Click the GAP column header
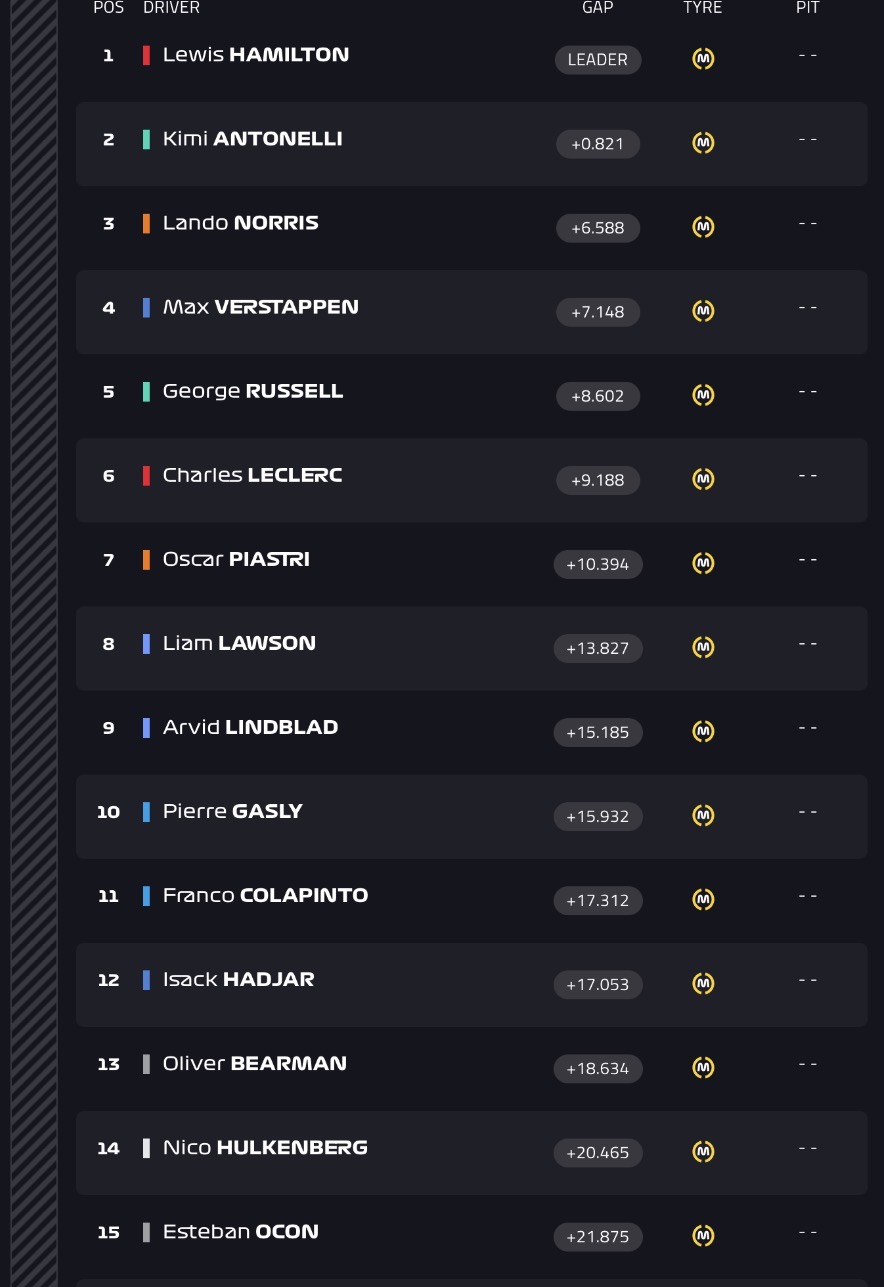The height and width of the screenshot is (1287, 884). pos(597,8)
